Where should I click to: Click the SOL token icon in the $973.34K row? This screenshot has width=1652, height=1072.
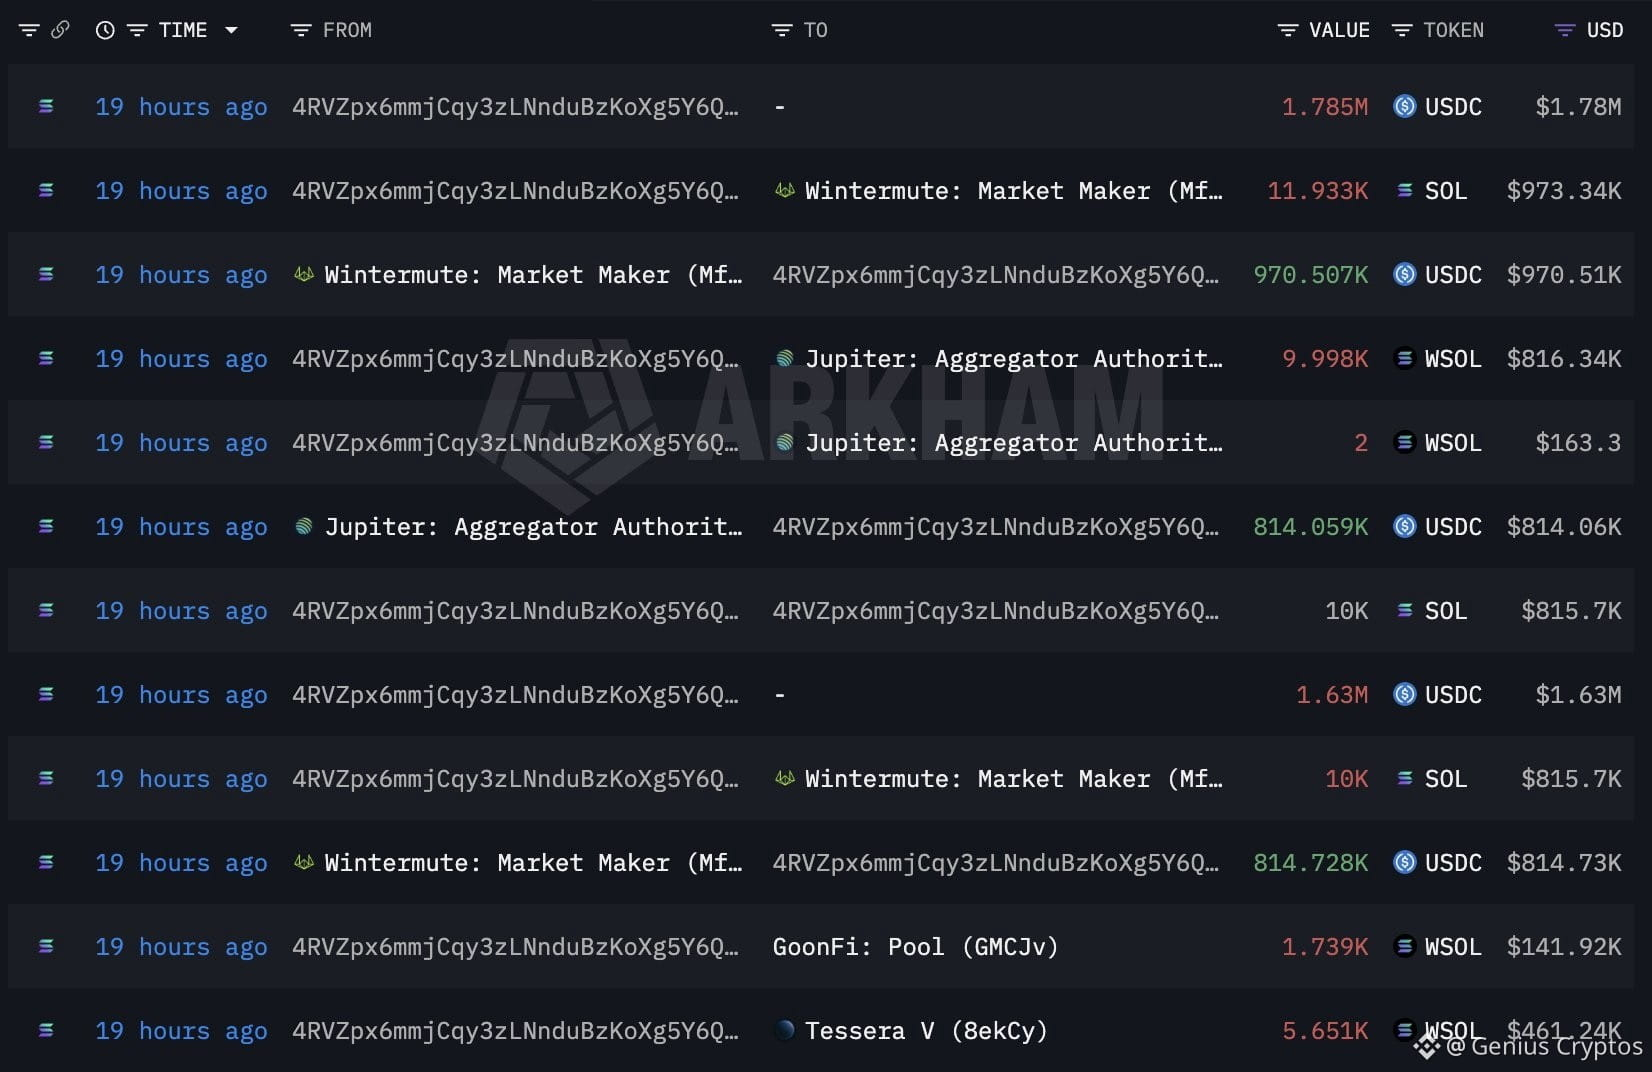[x=1405, y=190]
